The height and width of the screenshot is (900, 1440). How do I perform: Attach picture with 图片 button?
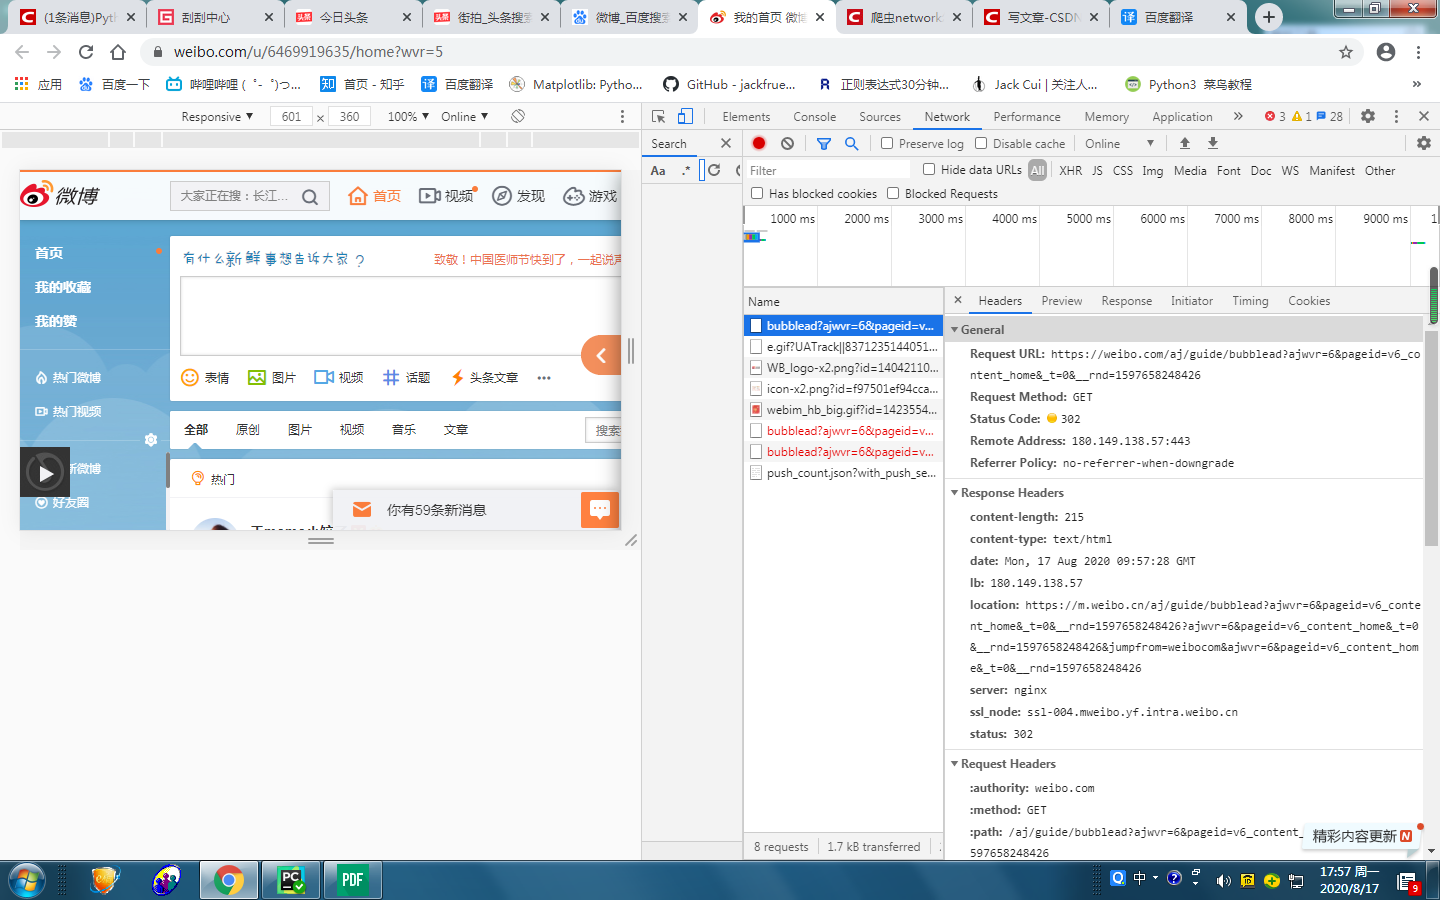[272, 377]
